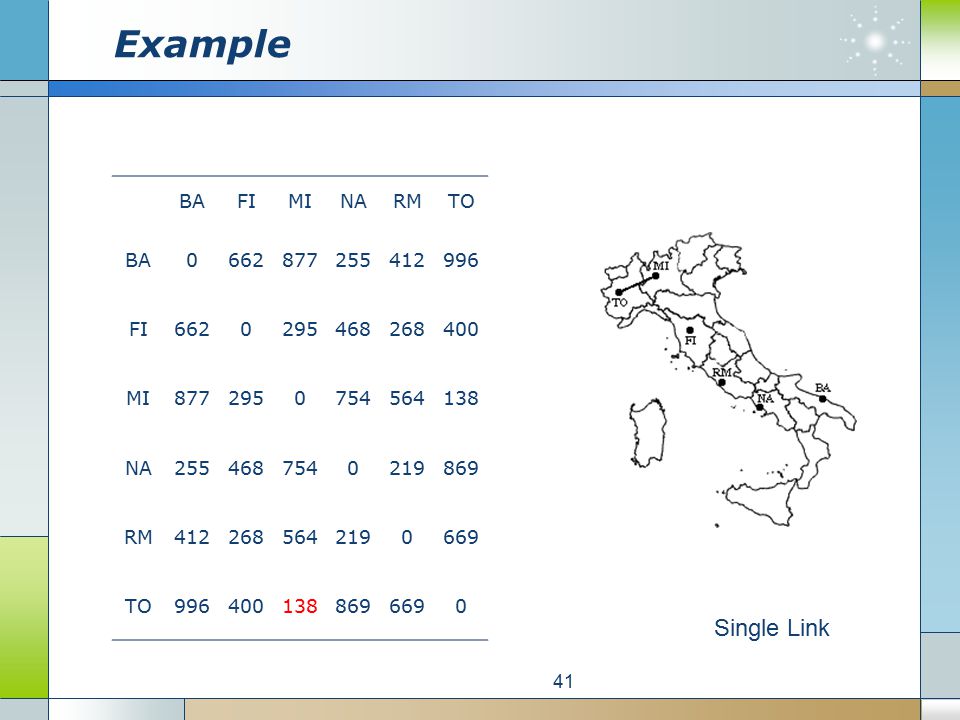
Task: Click the slide number 41
Action: point(563,681)
